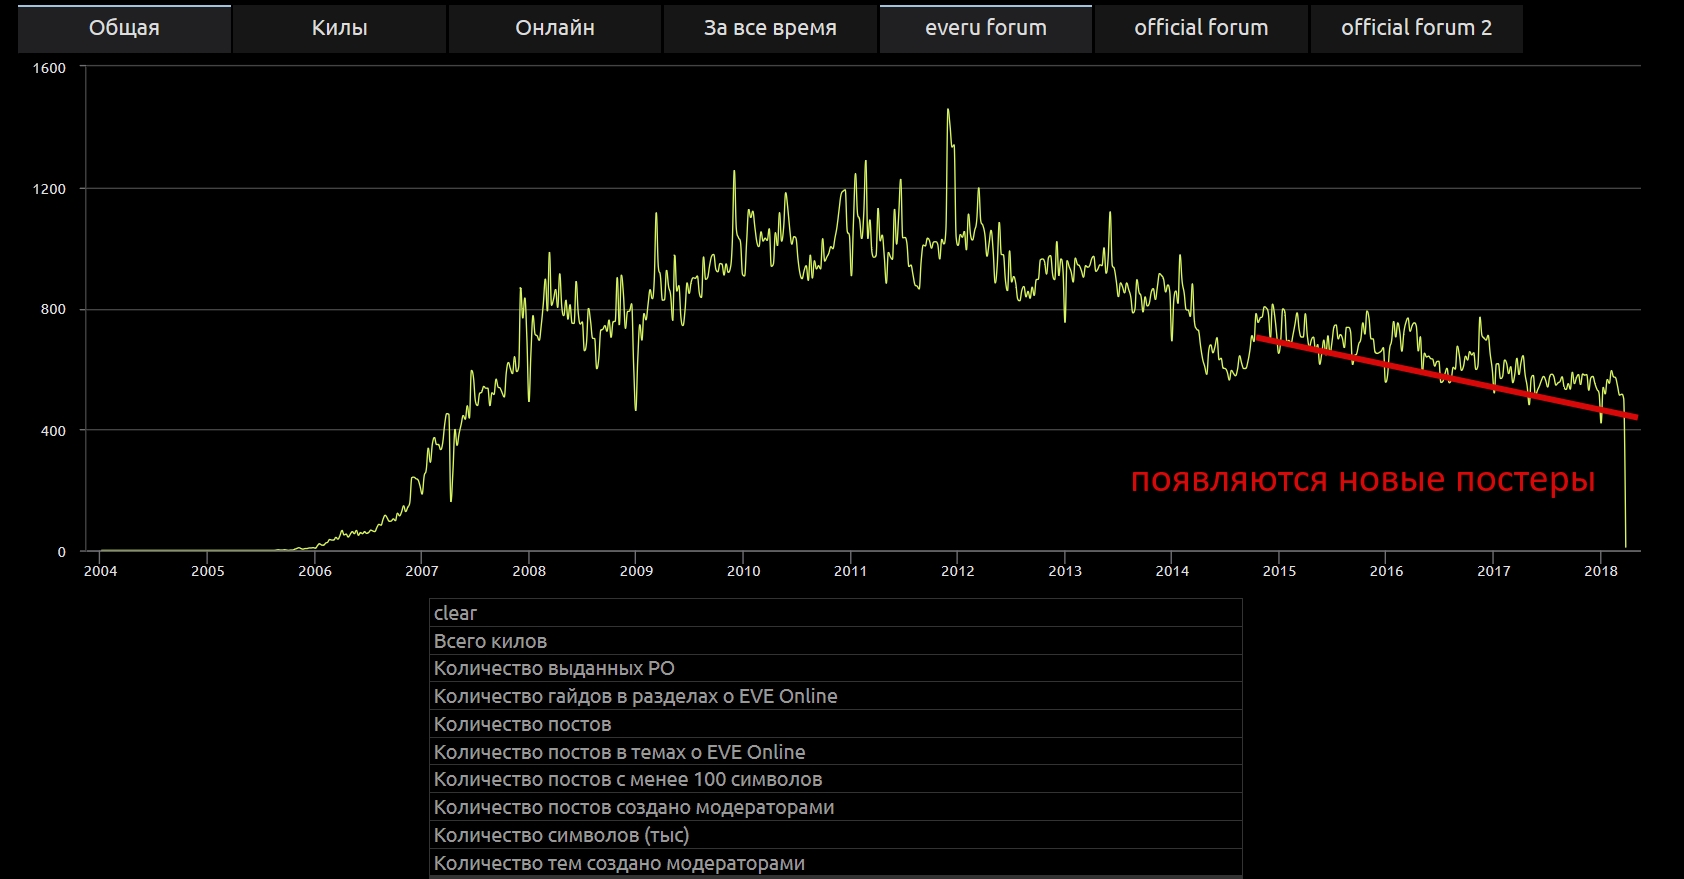Switch to the Общая tab
Screen dimensions: 1684x879
[x=124, y=28]
